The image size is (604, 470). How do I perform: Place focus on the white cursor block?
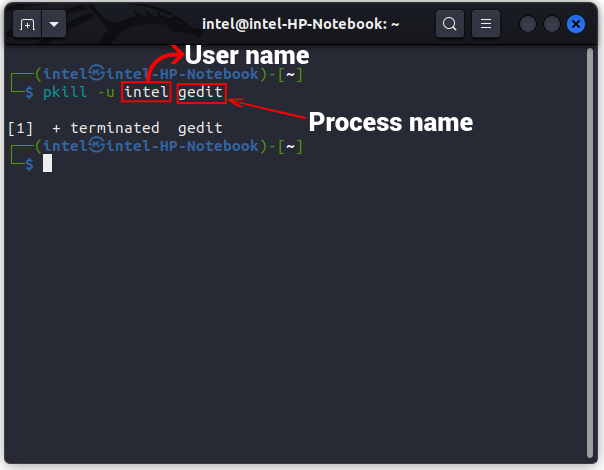pos(47,163)
